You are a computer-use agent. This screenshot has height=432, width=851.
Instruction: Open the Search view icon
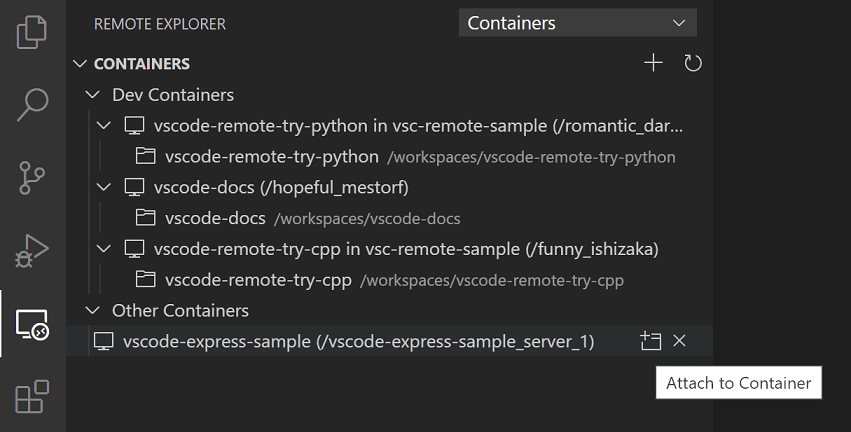pos(32,104)
